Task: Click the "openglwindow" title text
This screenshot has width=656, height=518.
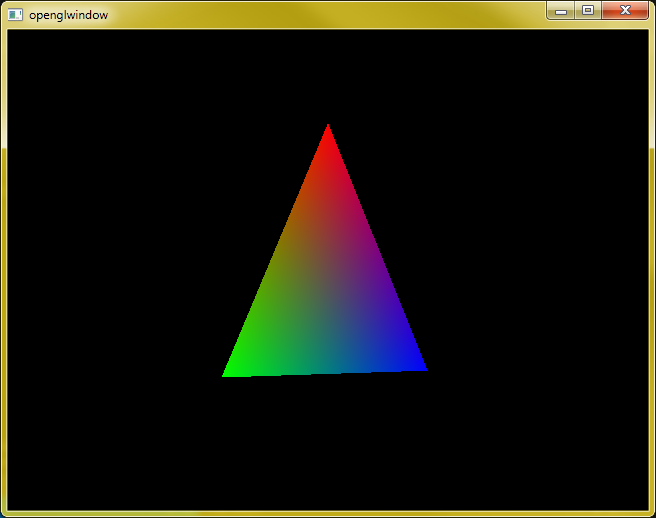Action: [69, 15]
